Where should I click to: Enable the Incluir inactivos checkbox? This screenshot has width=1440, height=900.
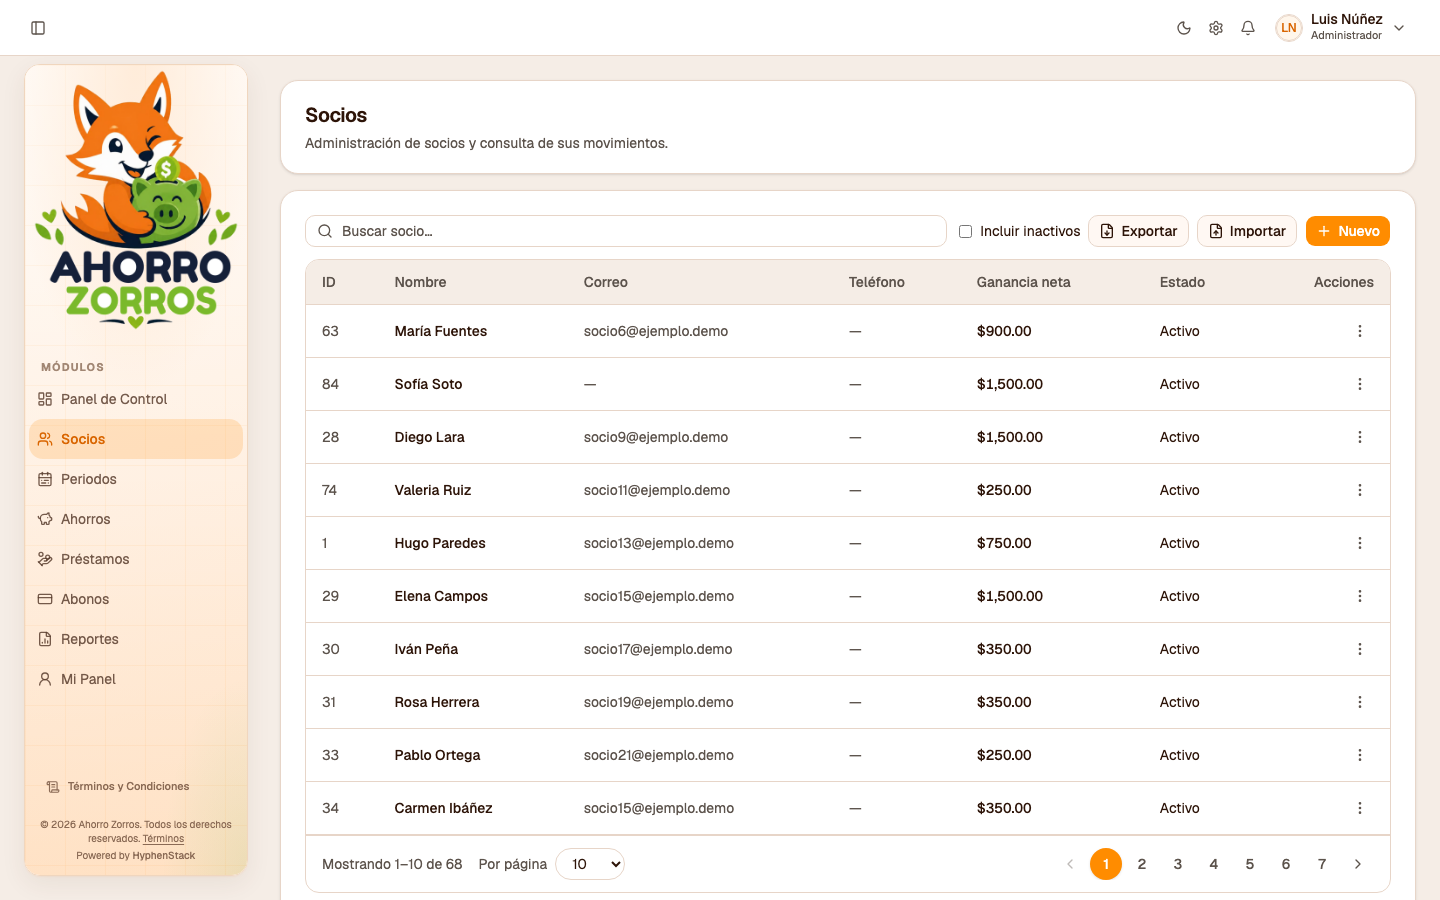[x=965, y=231]
